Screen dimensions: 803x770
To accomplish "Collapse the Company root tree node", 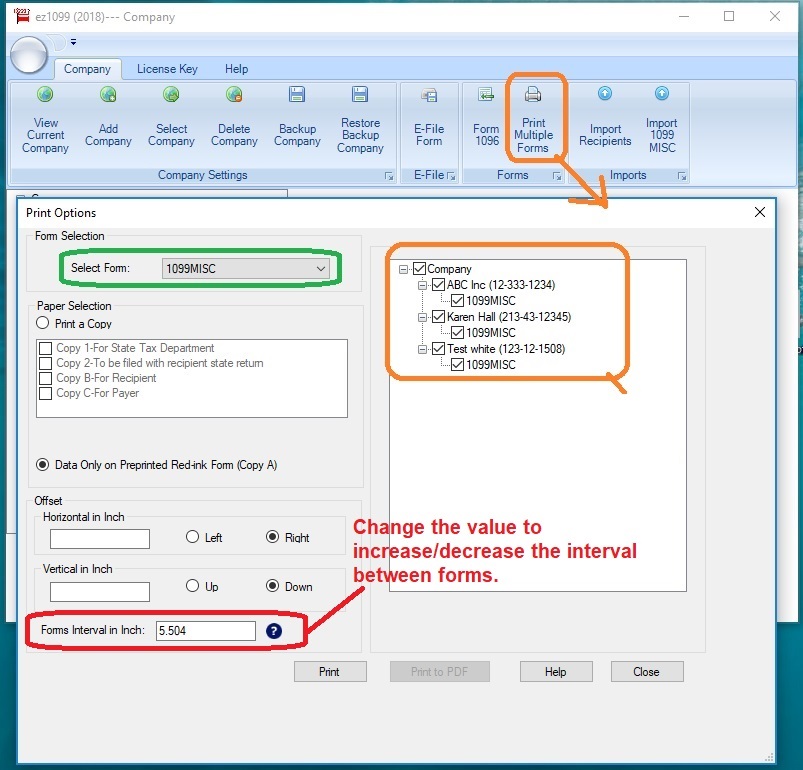I will 404,269.
